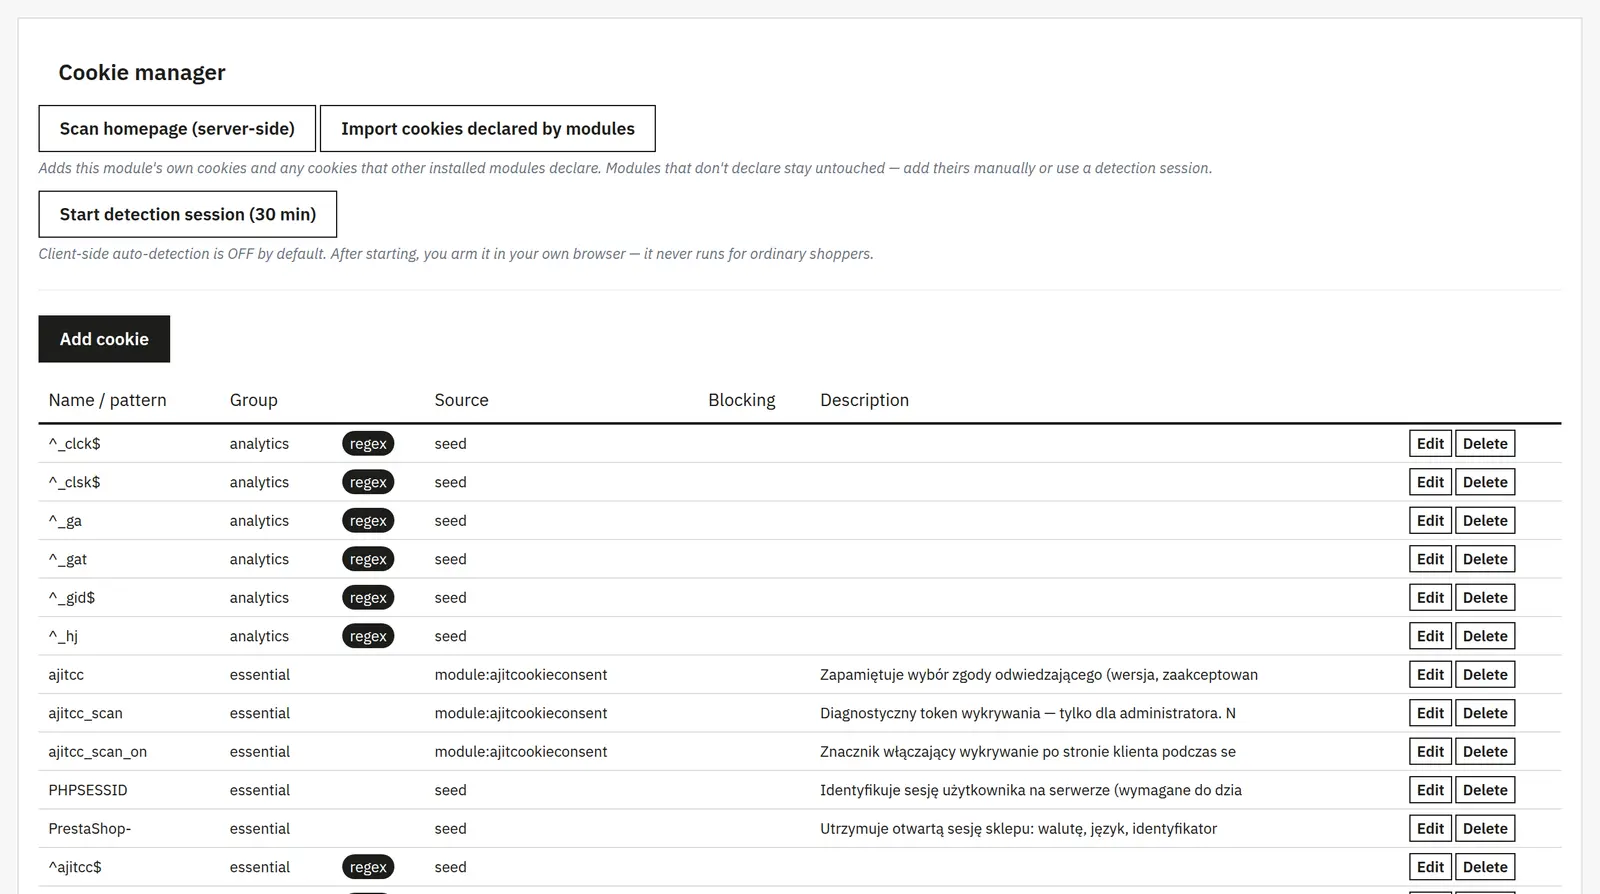Screen dimensions: 1600x894
Task: Delete the ^_gat cookie row
Action: 1485,559
